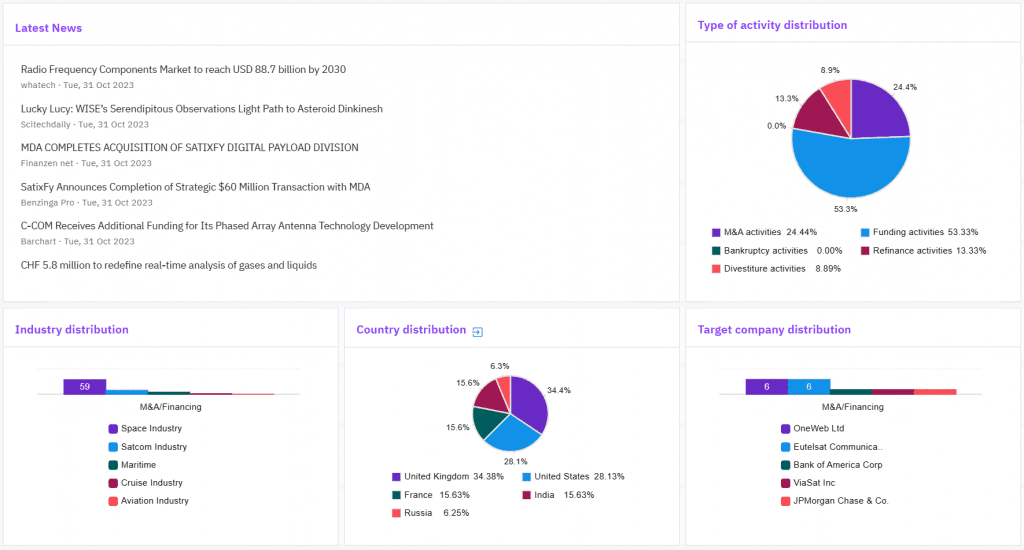Open the Country distribution export icon

coord(478,332)
